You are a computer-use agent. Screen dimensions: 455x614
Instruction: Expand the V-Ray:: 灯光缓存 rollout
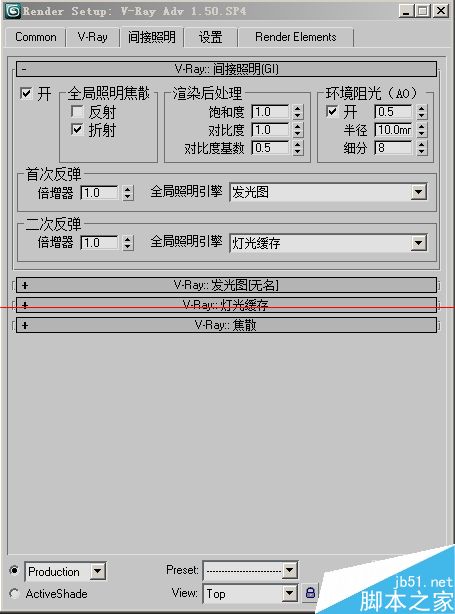click(226, 305)
